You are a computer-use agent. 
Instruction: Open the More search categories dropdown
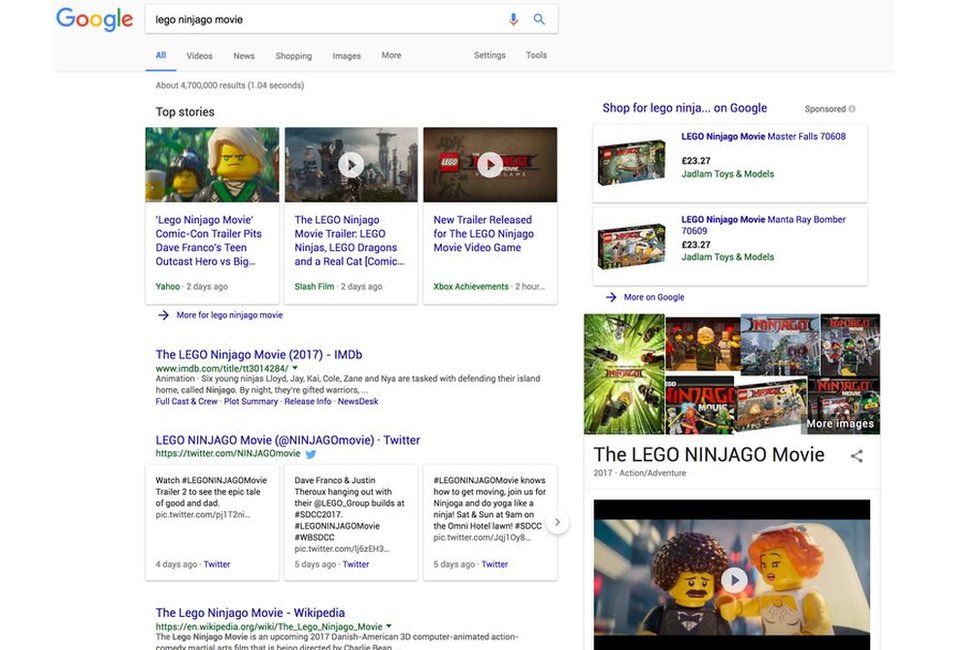(x=391, y=55)
